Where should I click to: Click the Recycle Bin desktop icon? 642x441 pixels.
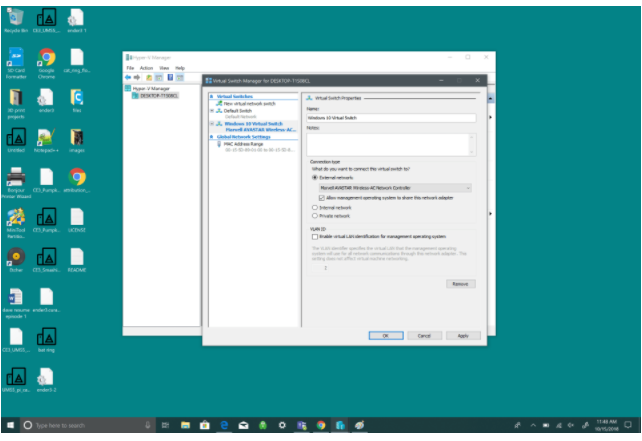click(16, 20)
